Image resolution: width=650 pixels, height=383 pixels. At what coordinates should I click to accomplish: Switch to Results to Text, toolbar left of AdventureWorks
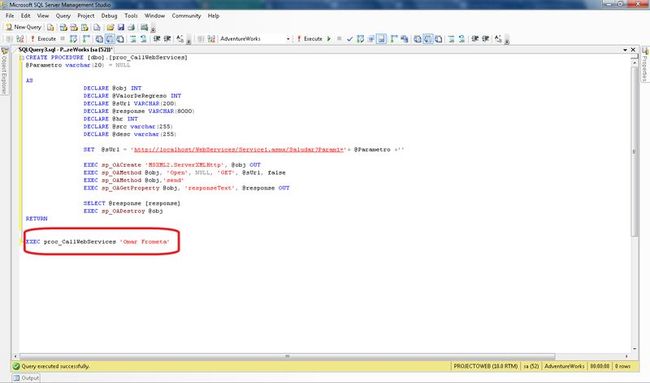click(x=99, y=39)
